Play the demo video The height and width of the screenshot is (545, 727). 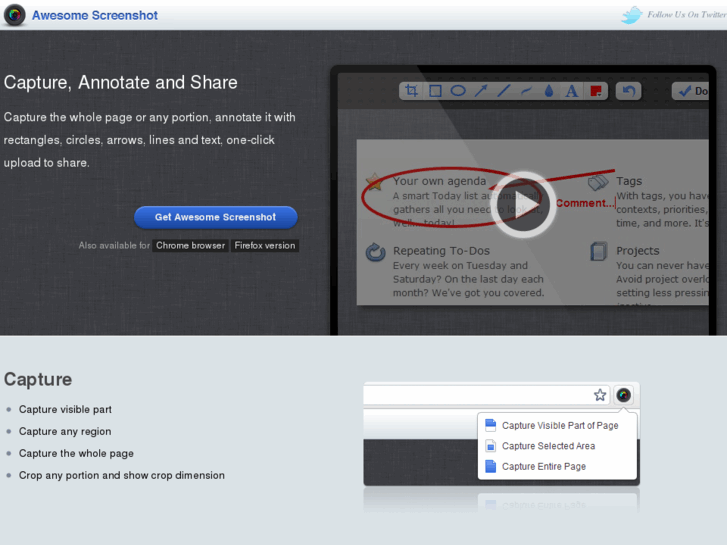click(x=523, y=205)
